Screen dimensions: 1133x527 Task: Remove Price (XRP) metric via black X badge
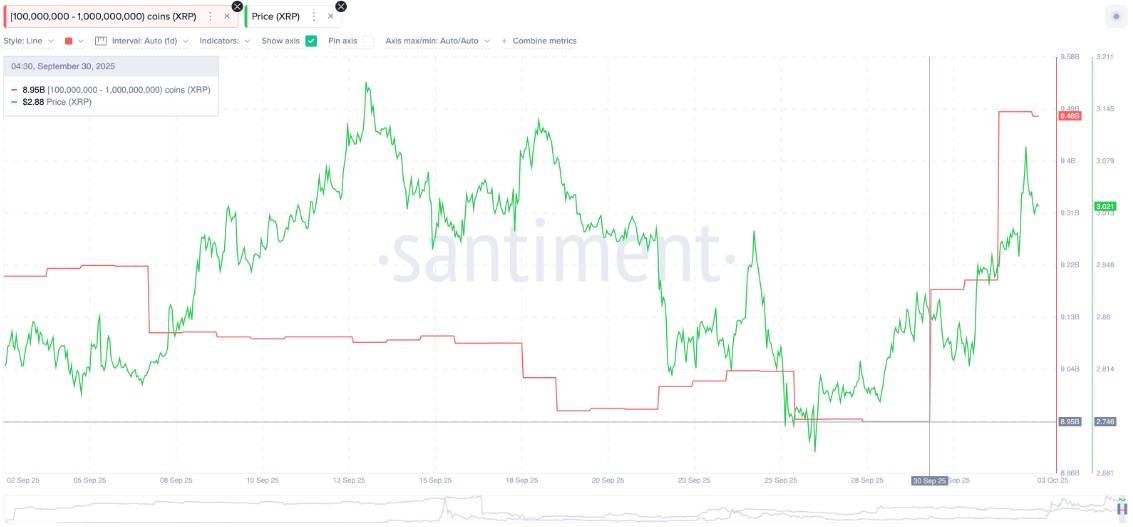tap(341, 6)
